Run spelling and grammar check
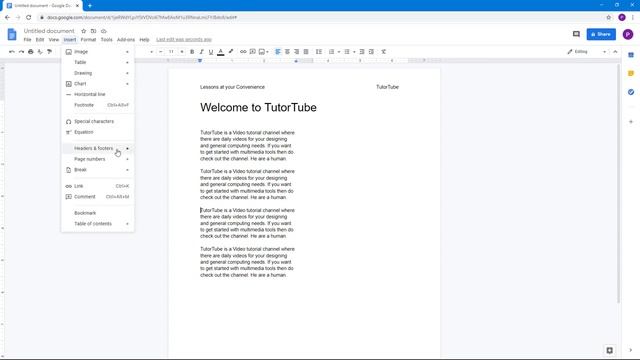 (40, 52)
